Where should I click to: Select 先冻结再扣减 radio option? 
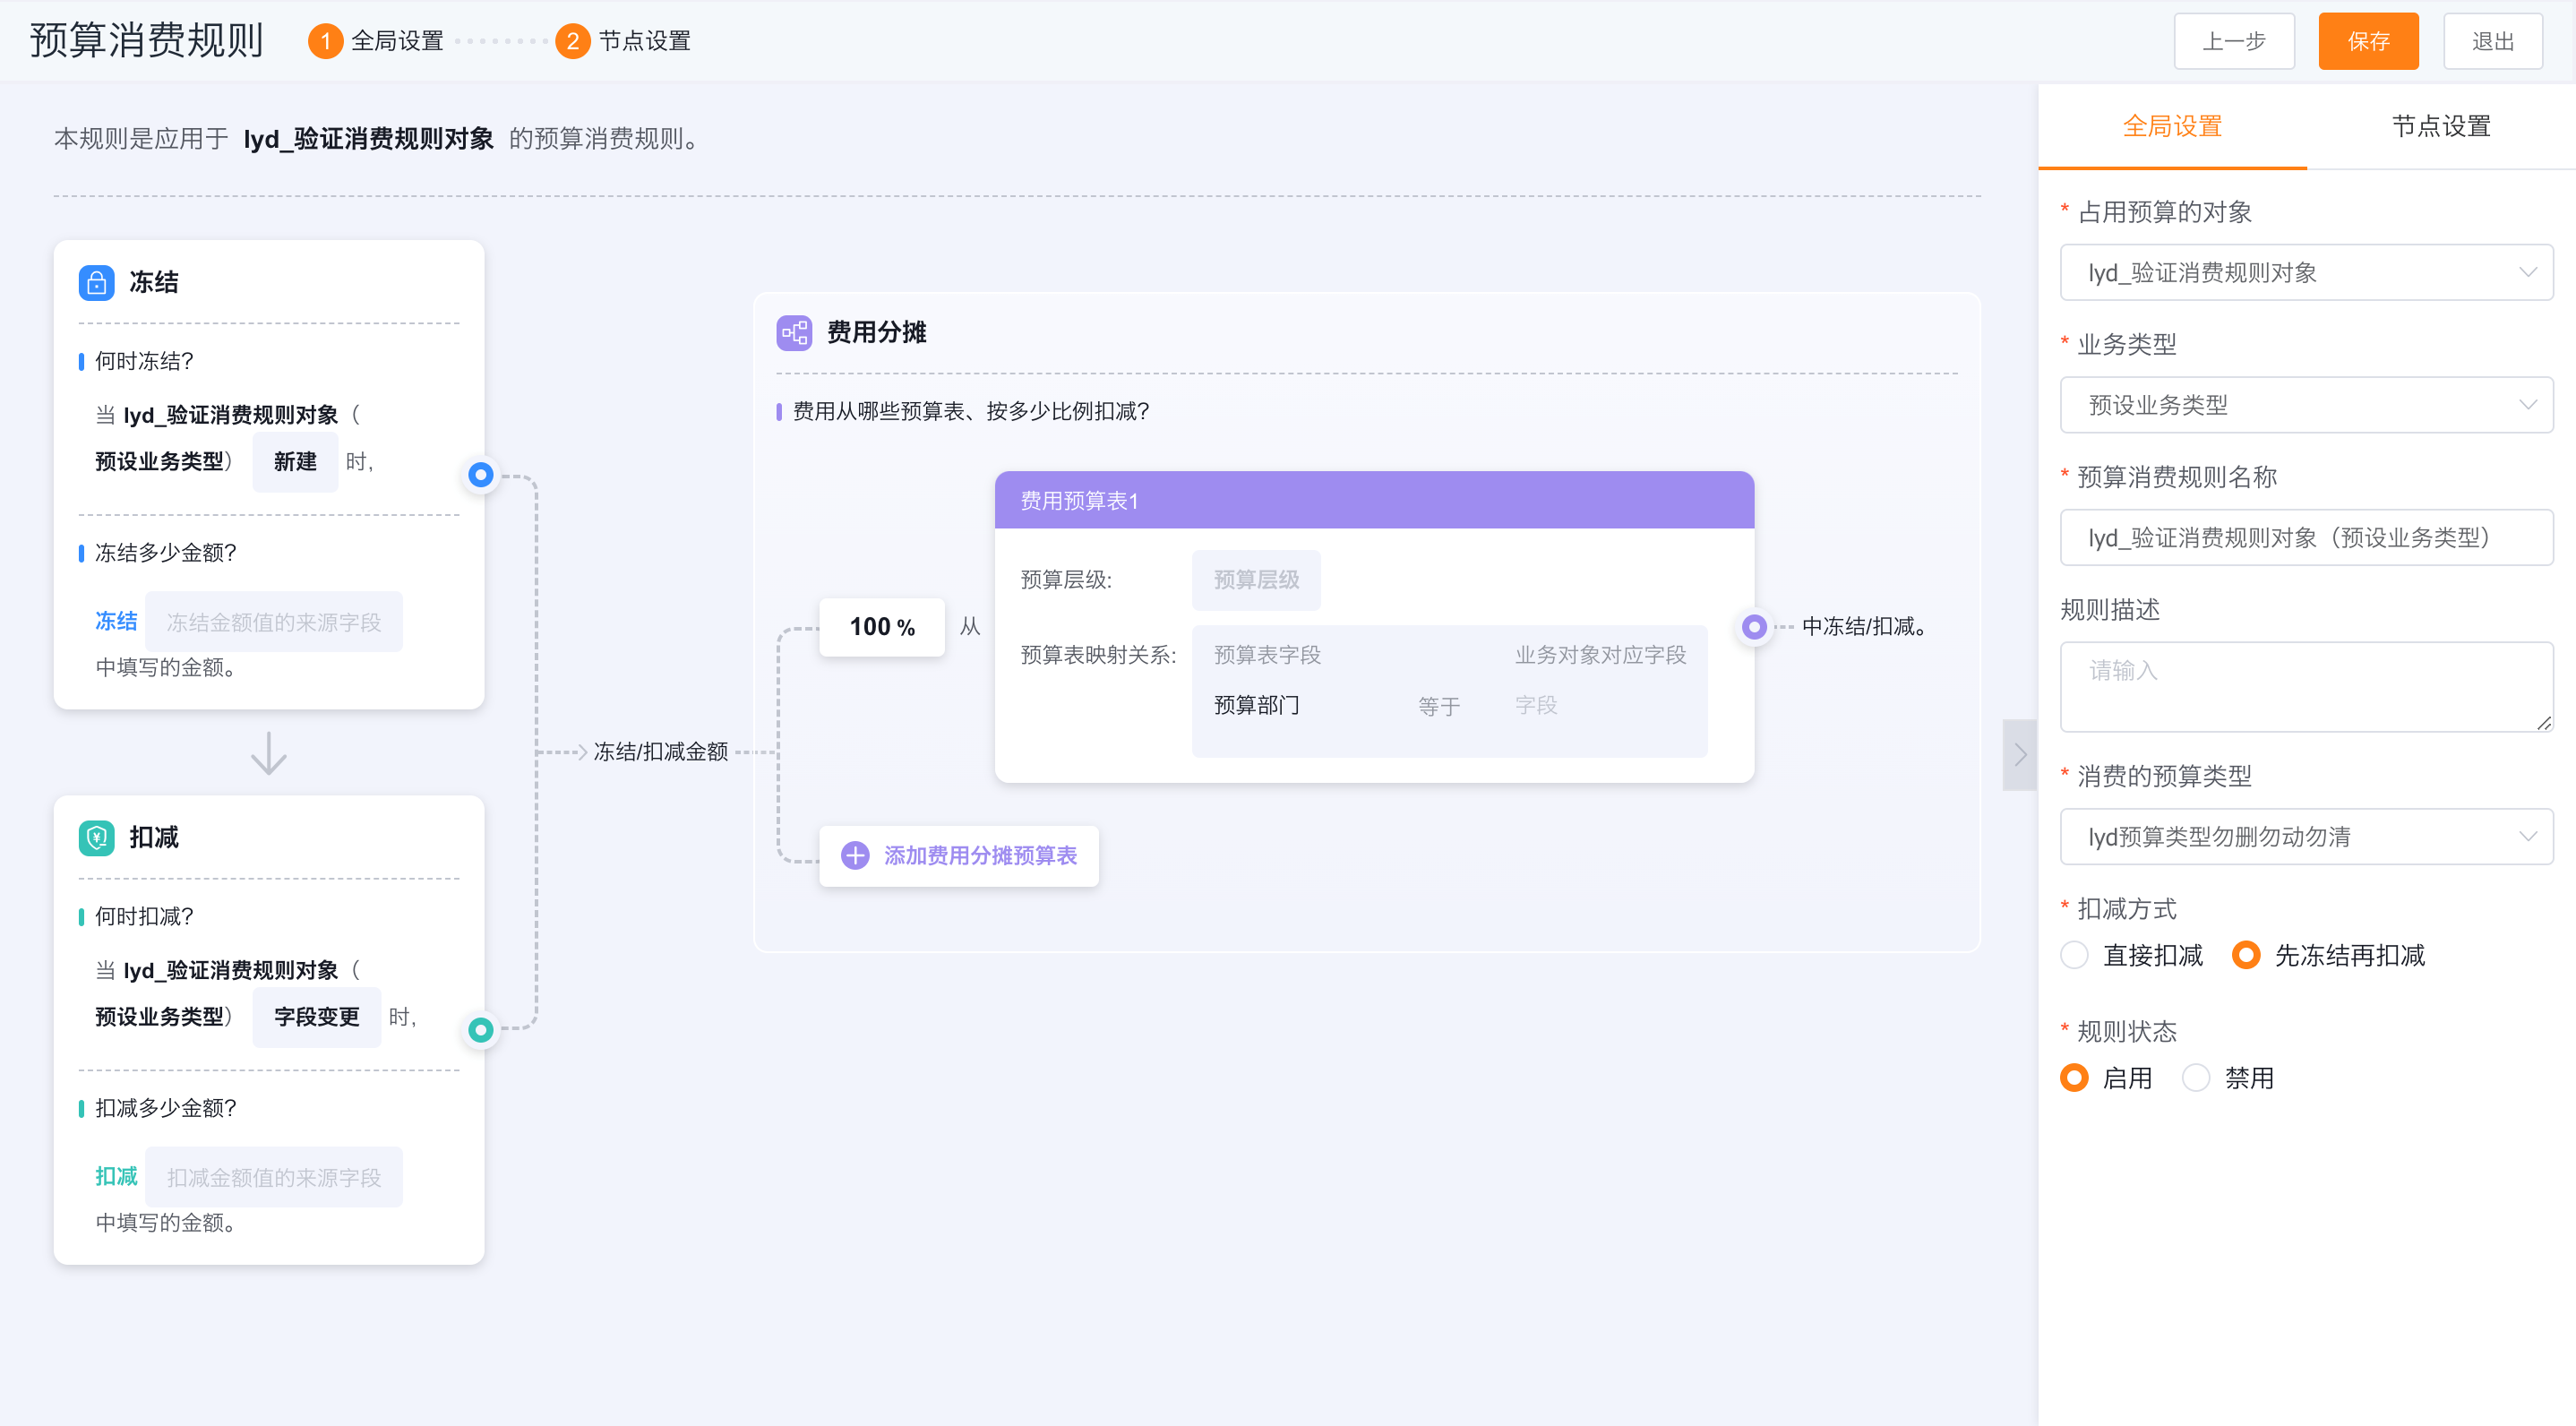tap(2246, 955)
